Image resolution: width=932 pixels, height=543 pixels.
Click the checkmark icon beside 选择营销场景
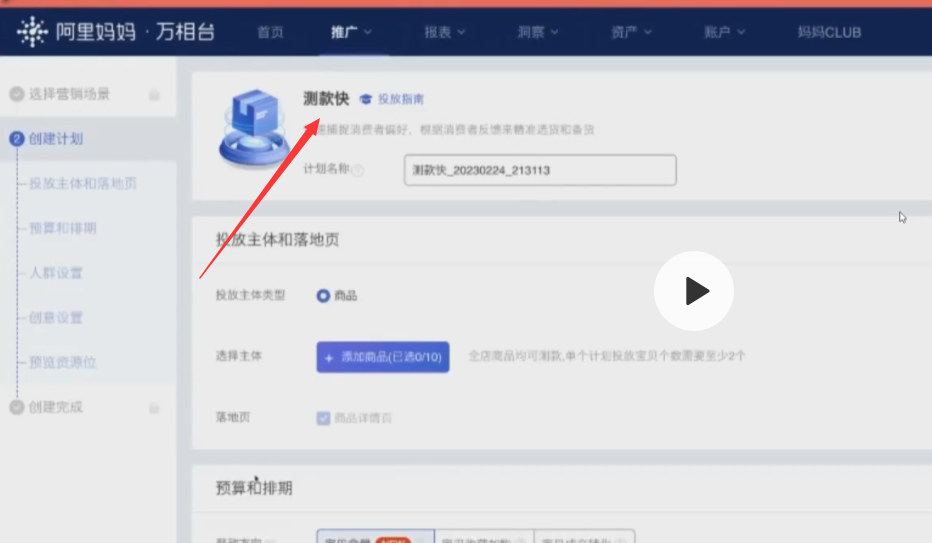(x=16, y=94)
